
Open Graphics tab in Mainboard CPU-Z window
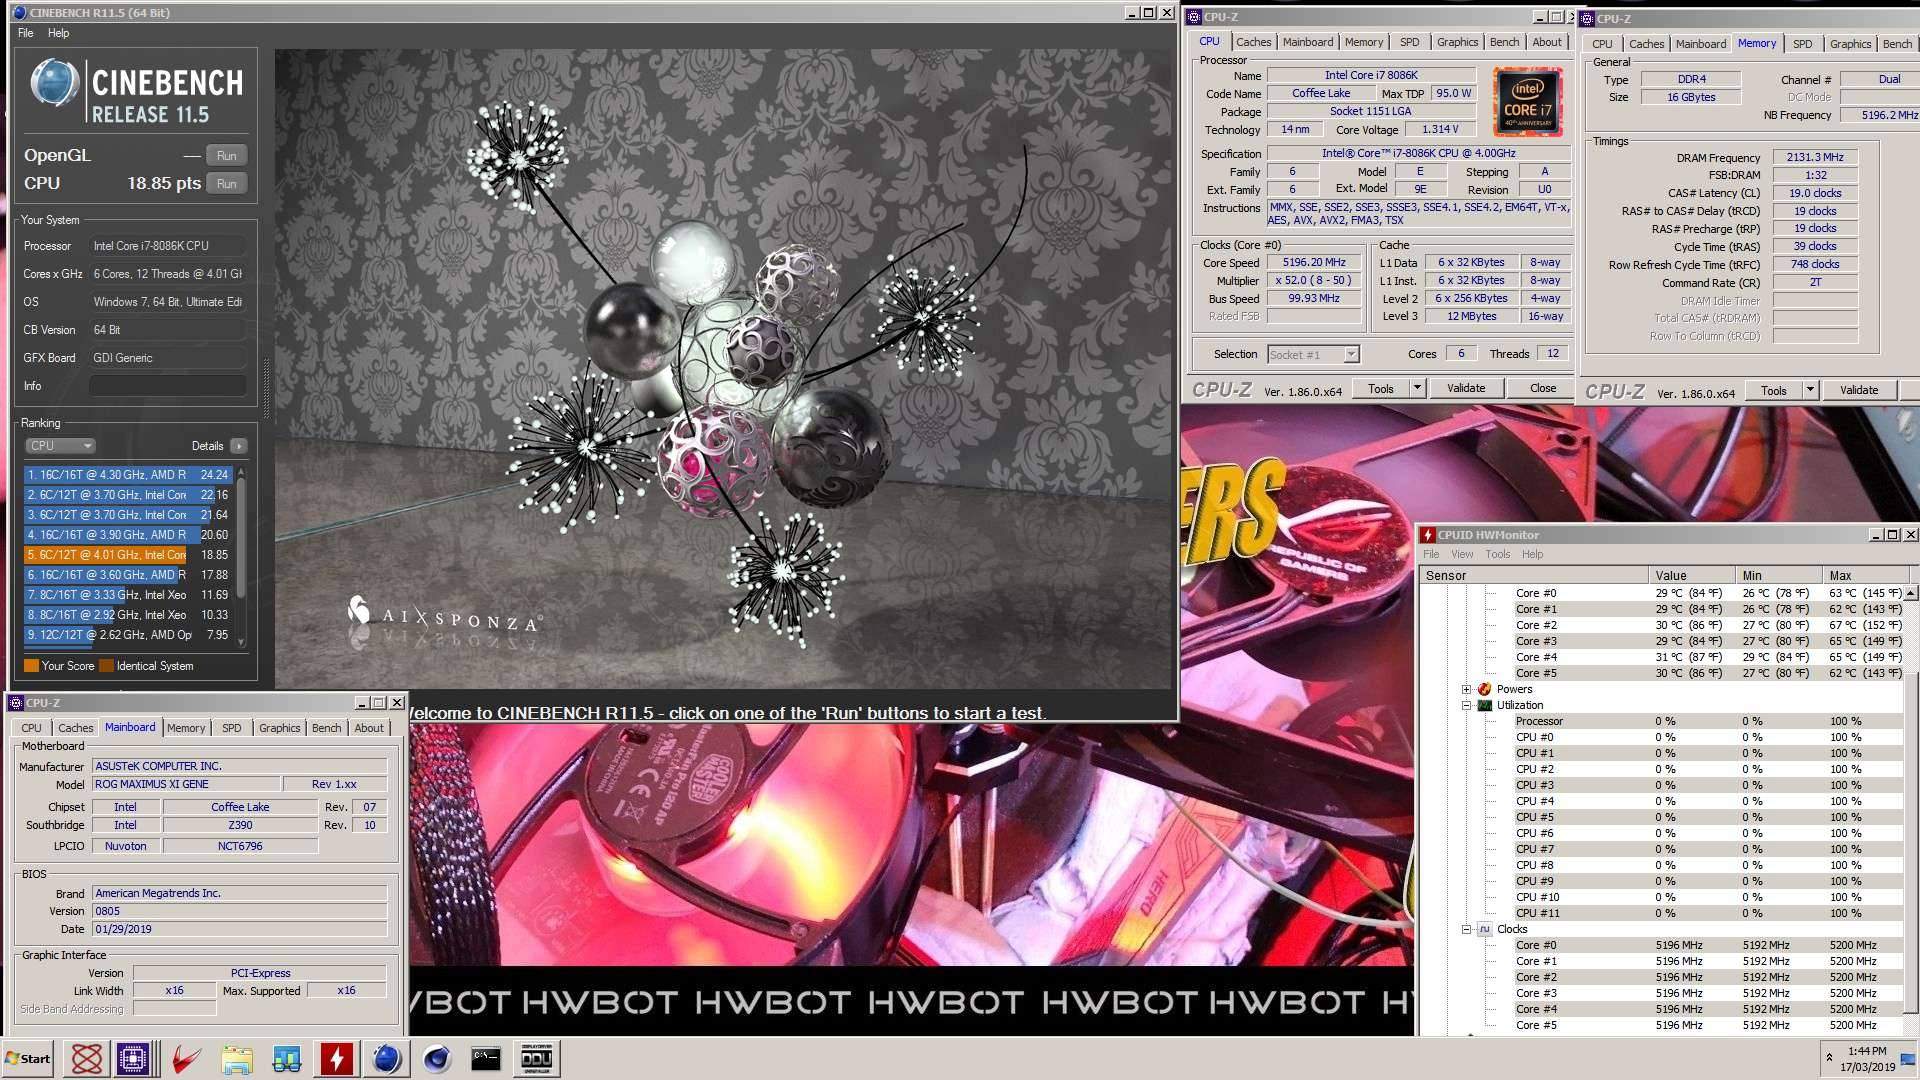[x=279, y=728]
